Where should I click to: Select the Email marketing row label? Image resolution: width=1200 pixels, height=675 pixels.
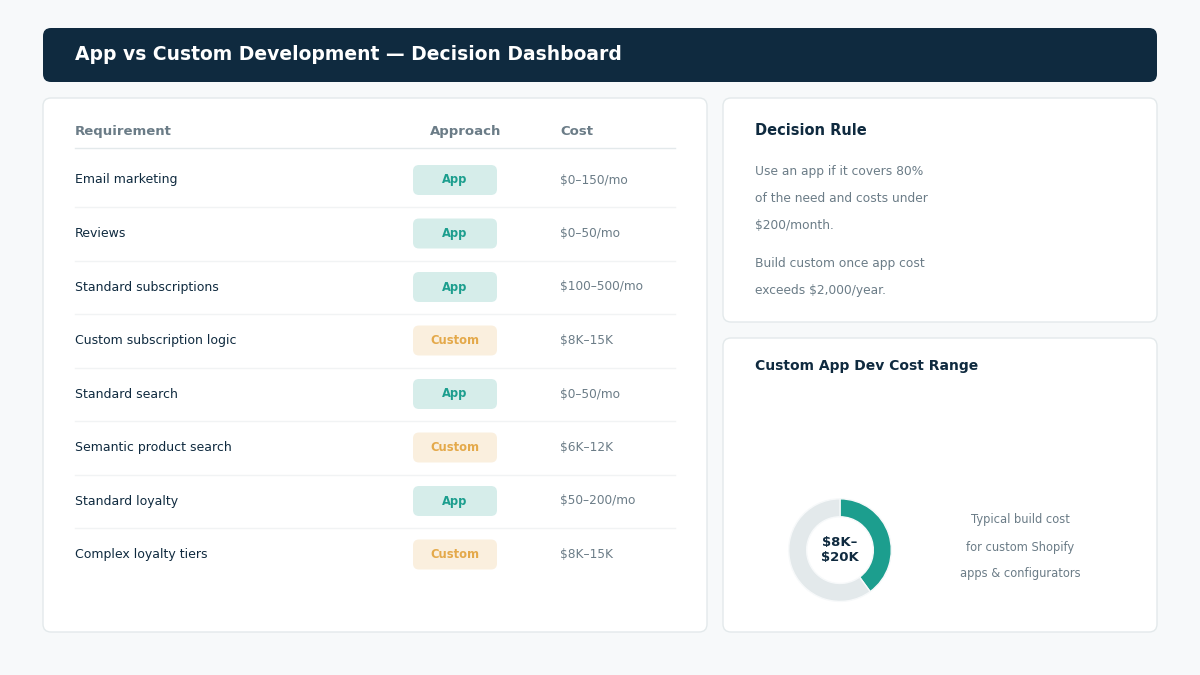click(x=126, y=180)
